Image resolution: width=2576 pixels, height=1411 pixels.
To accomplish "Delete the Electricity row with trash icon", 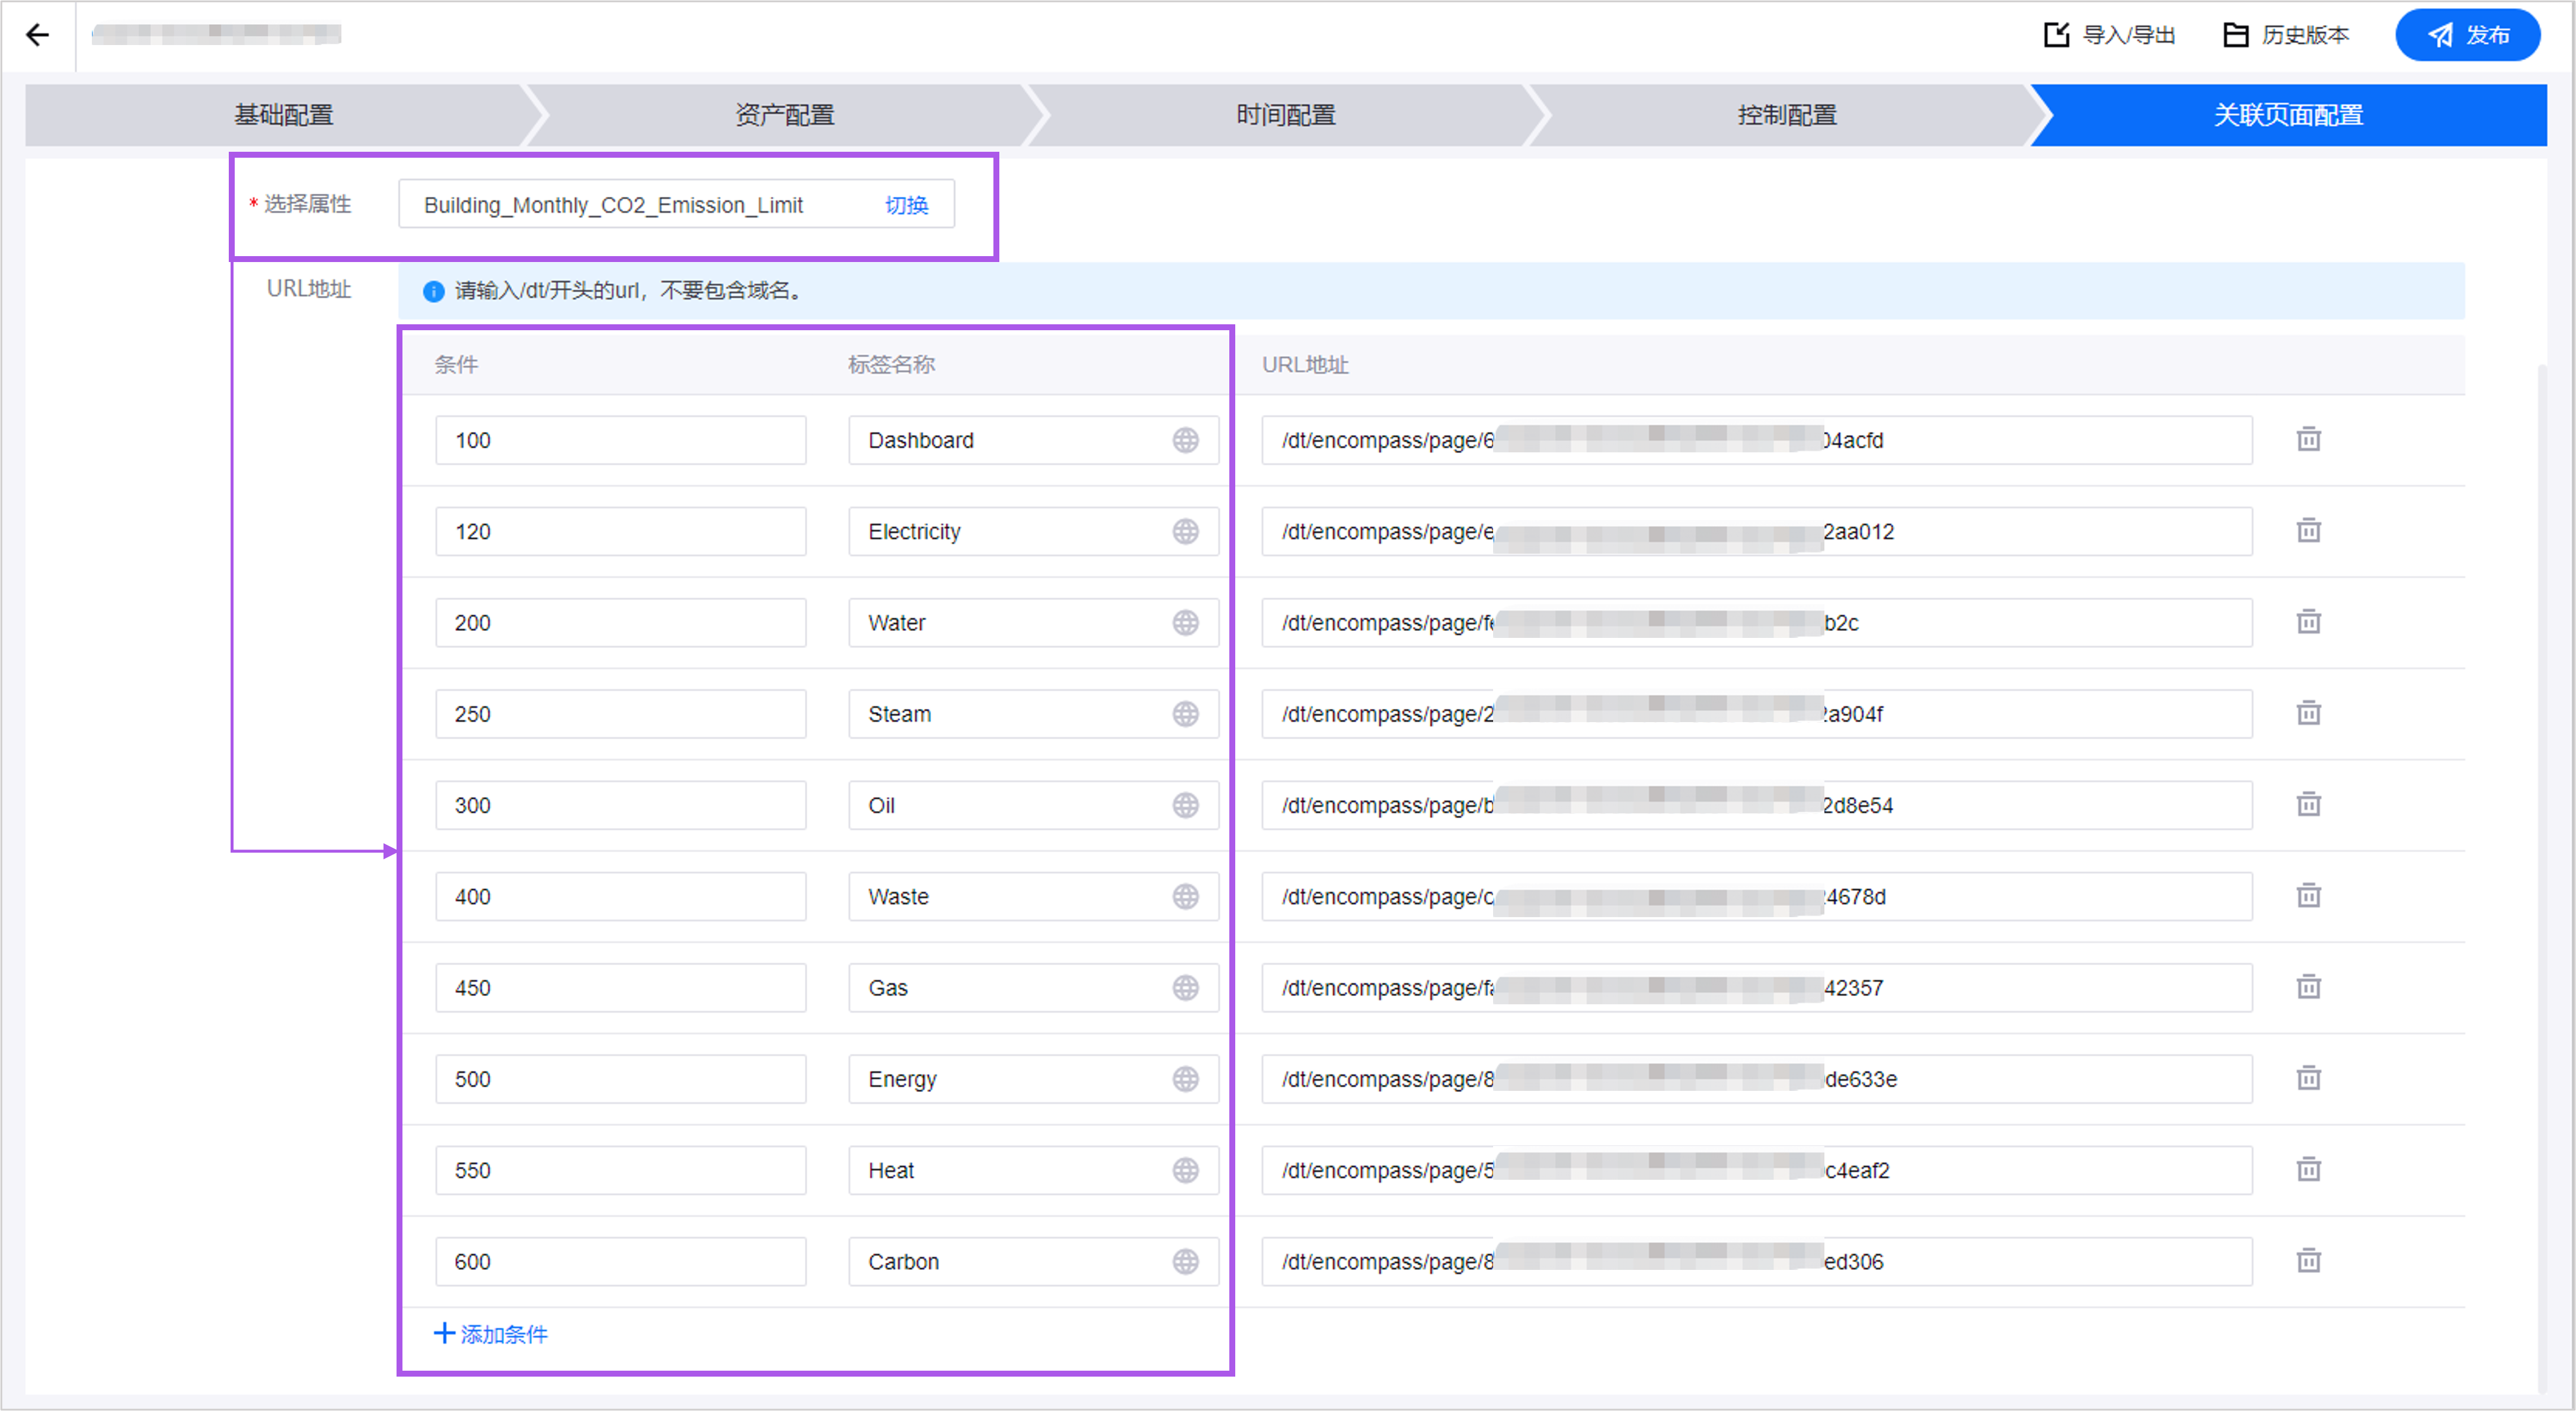I will pyautogui.click(x=2308, y=531).
